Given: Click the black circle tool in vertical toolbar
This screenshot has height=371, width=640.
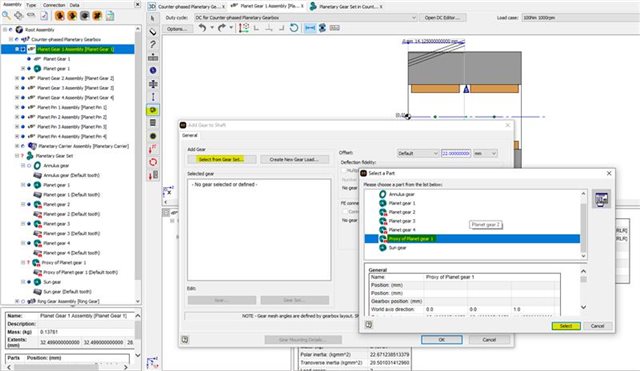Looking at the screenshot, I should tap(153, 136).
